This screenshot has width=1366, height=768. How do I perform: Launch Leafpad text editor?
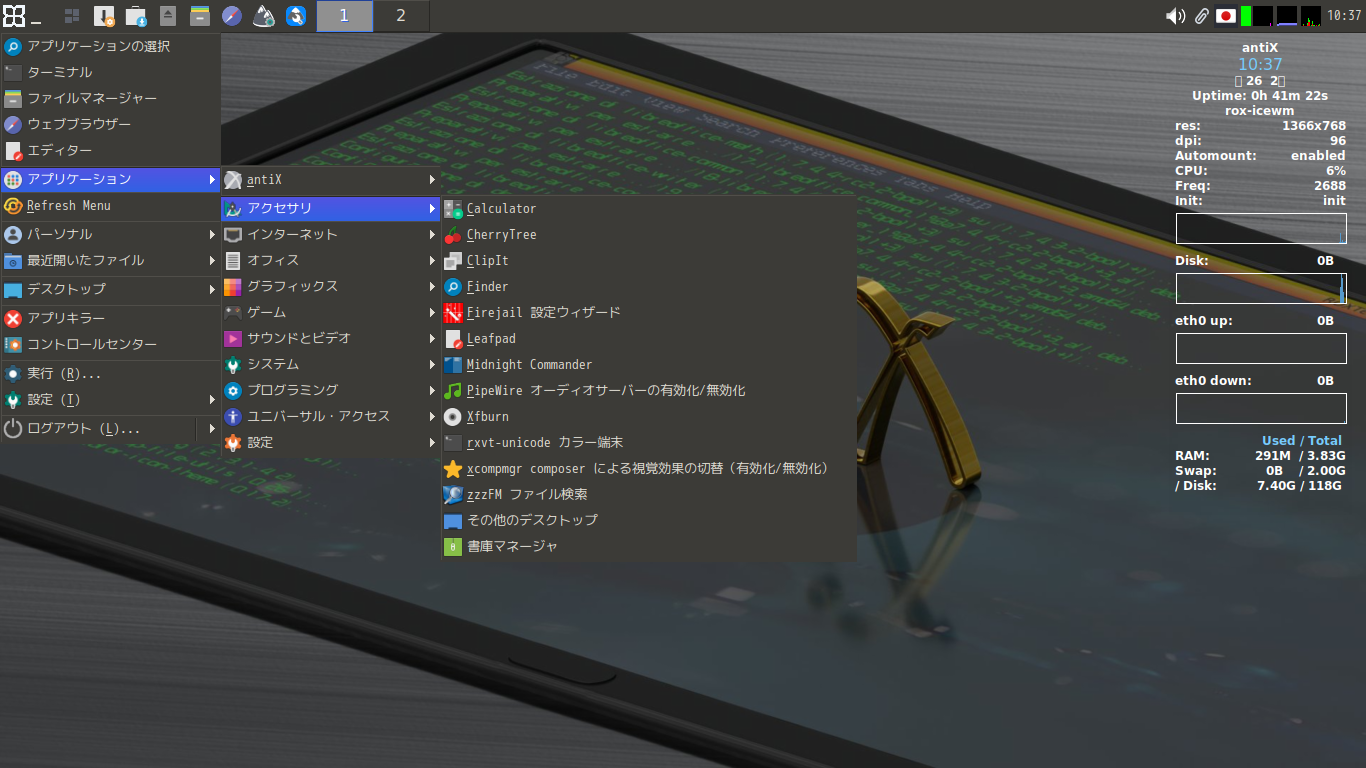(649, 339)
